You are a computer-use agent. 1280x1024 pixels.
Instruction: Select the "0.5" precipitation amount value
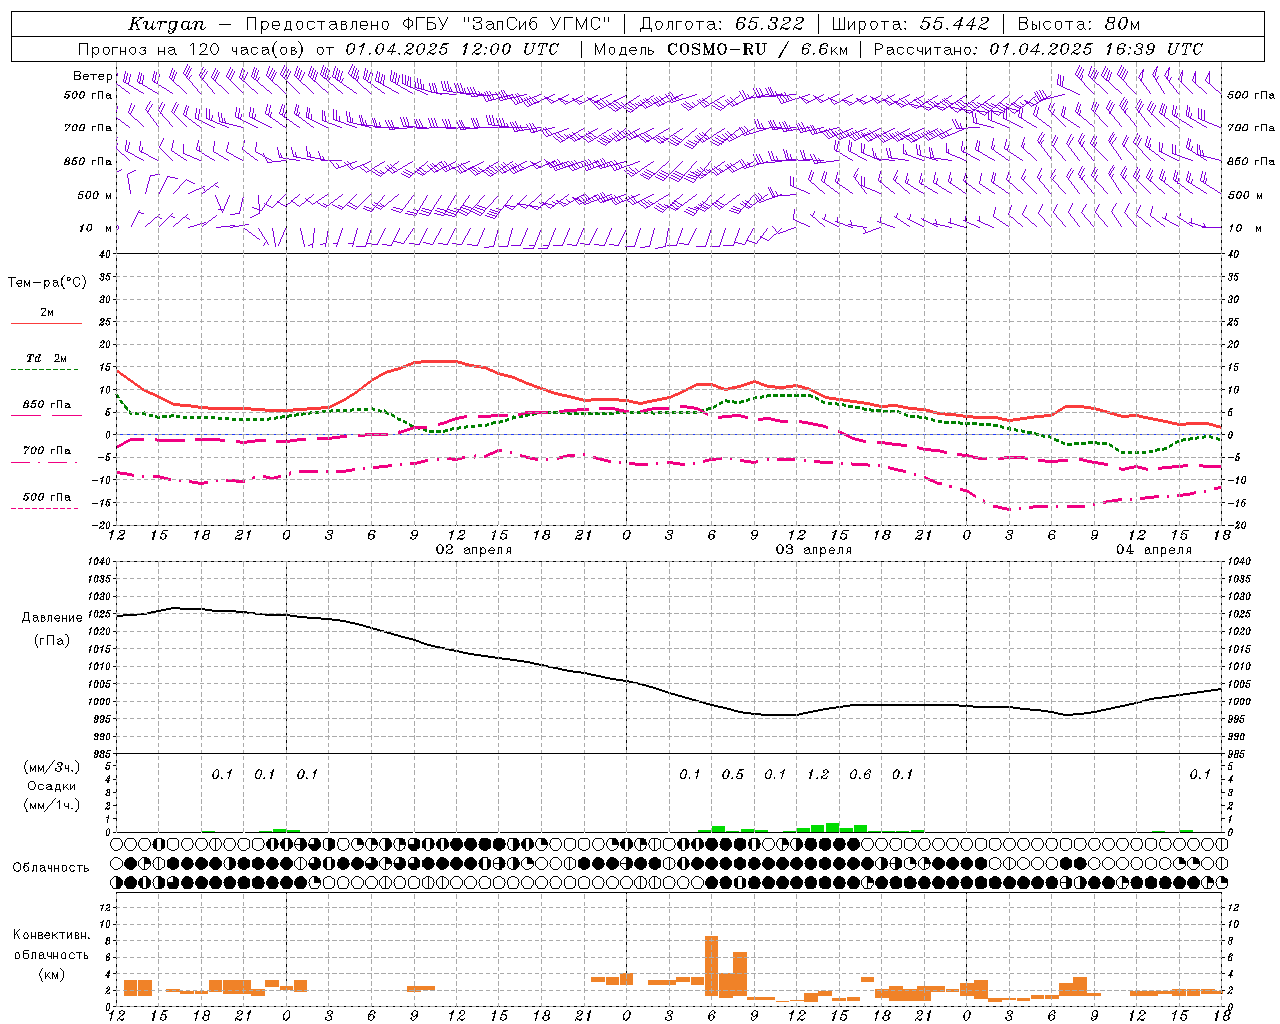tap(733, 774)
